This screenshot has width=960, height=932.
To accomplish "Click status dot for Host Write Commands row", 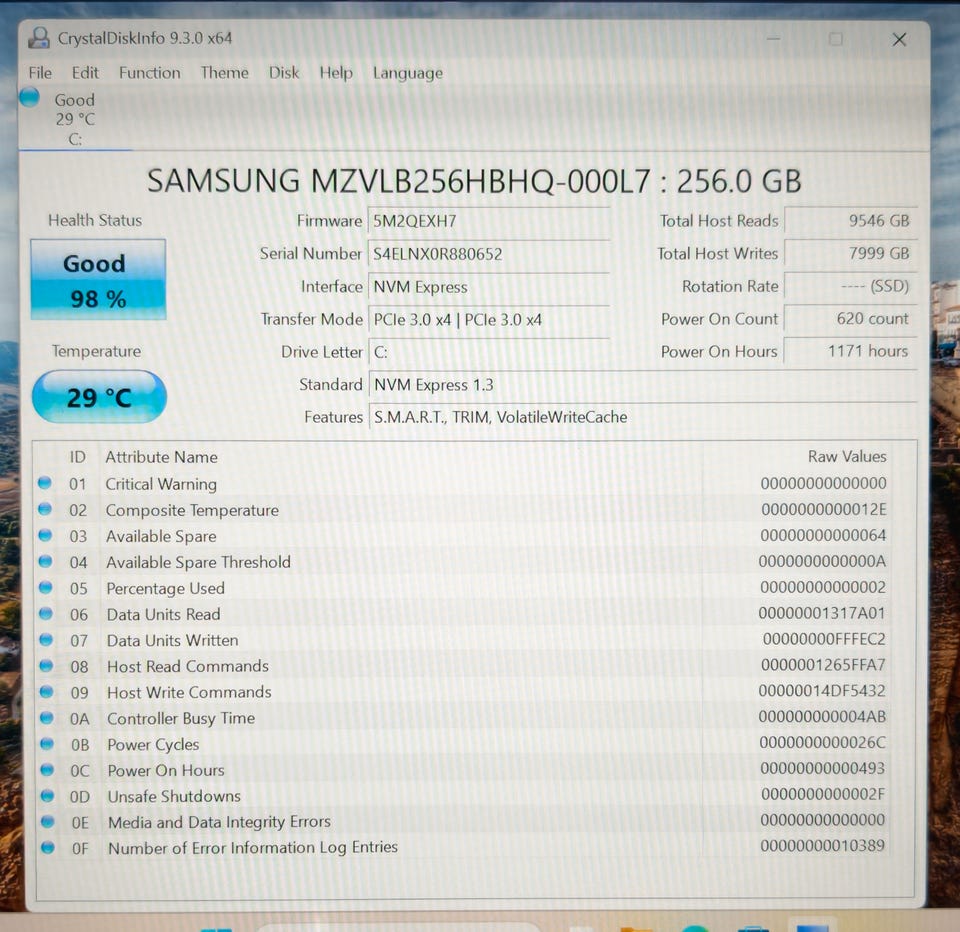I will point(47,691).
